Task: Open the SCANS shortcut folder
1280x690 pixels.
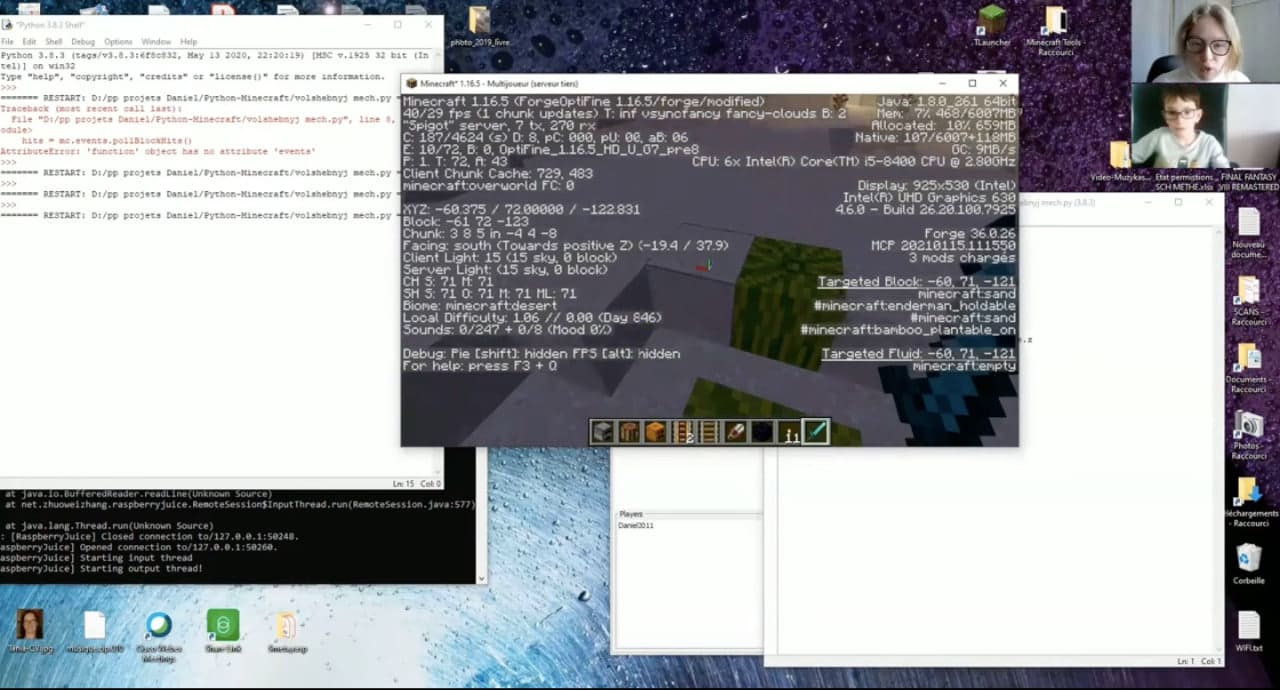Action: 1249,300
